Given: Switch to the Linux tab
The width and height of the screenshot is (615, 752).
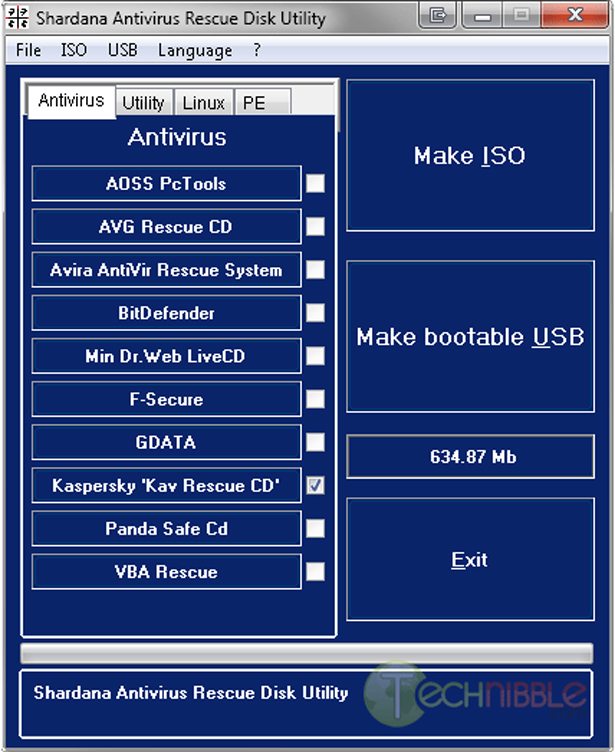Looking at the screenshot, I should click(203, 103).
